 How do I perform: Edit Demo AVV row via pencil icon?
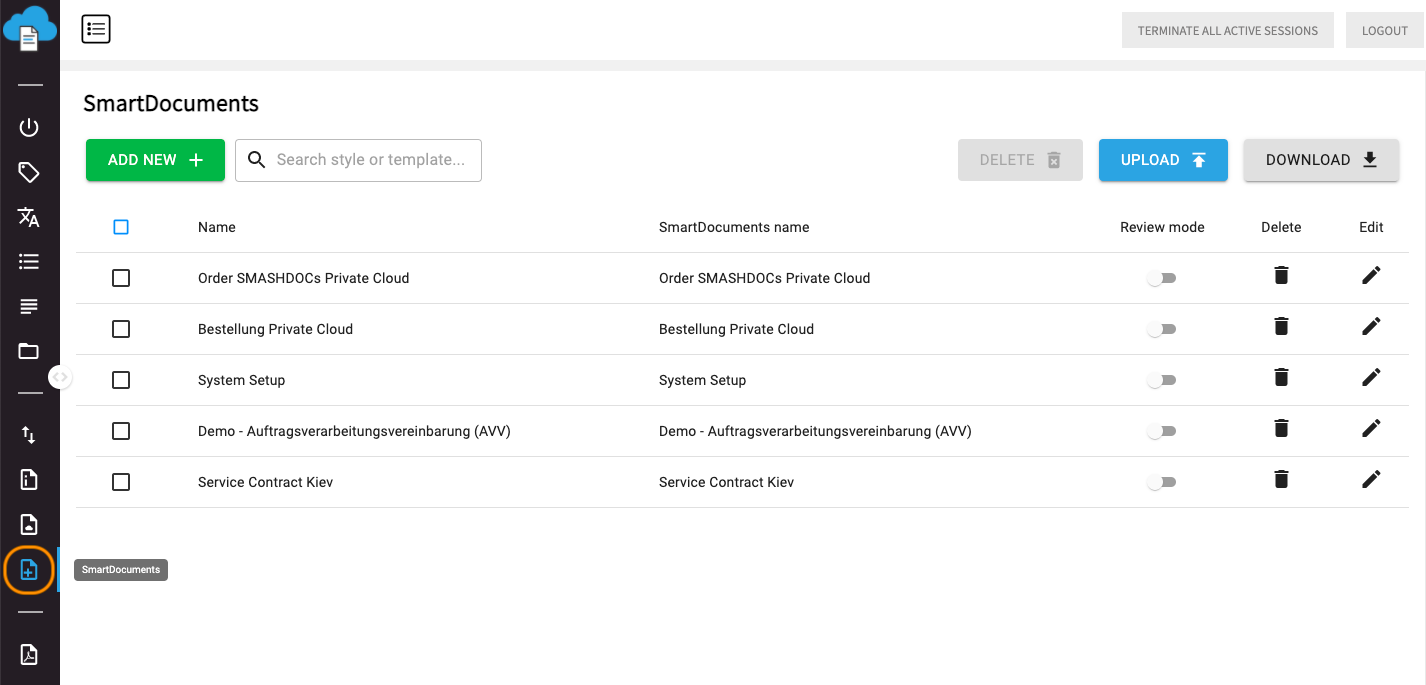tap(1371, 428)
